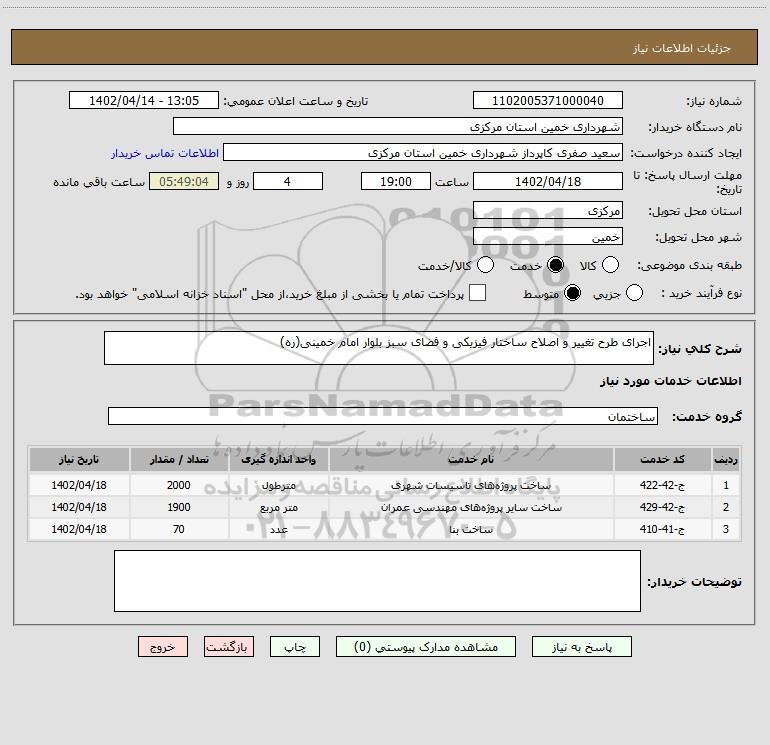The image size is (770, 745).
Task: Click the remaining days field showing 4
Action: click(288, 181)
